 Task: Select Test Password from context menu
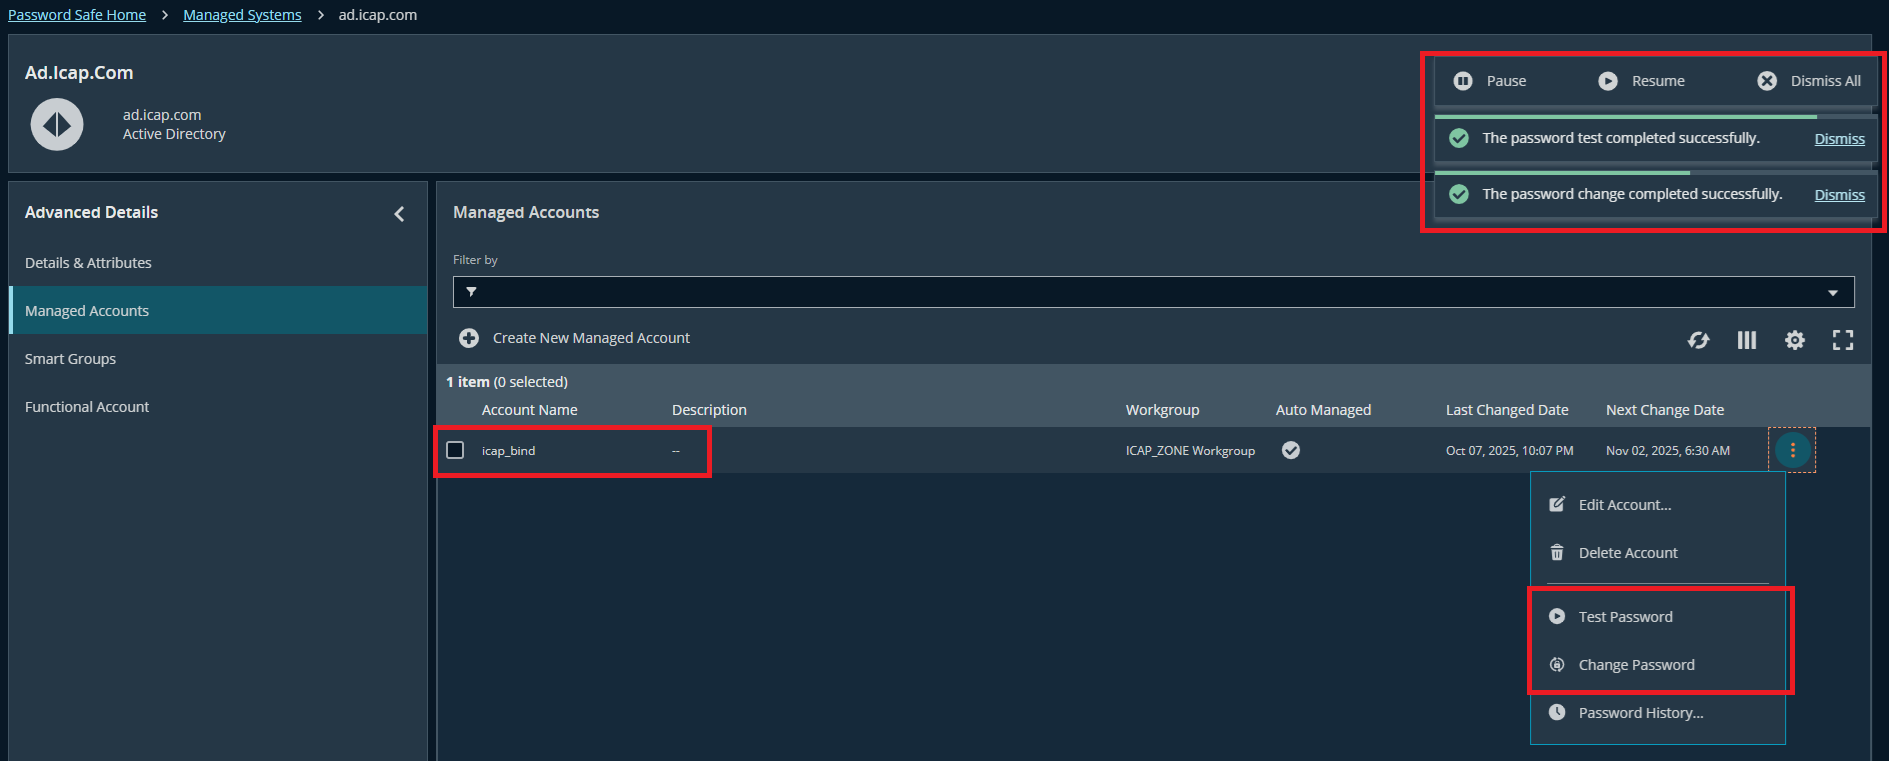click(x=1625, y=617)
